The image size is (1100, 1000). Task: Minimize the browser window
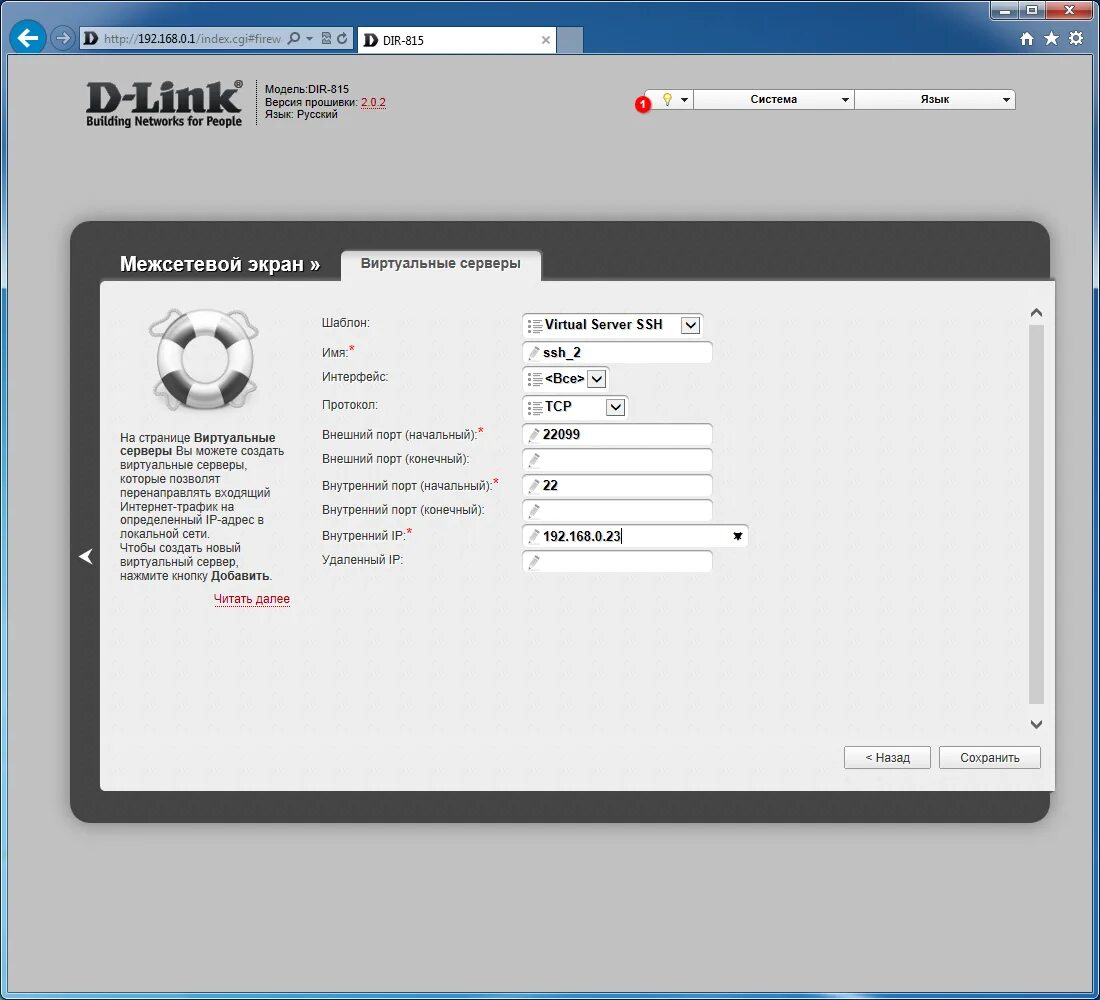[1005, 11]
